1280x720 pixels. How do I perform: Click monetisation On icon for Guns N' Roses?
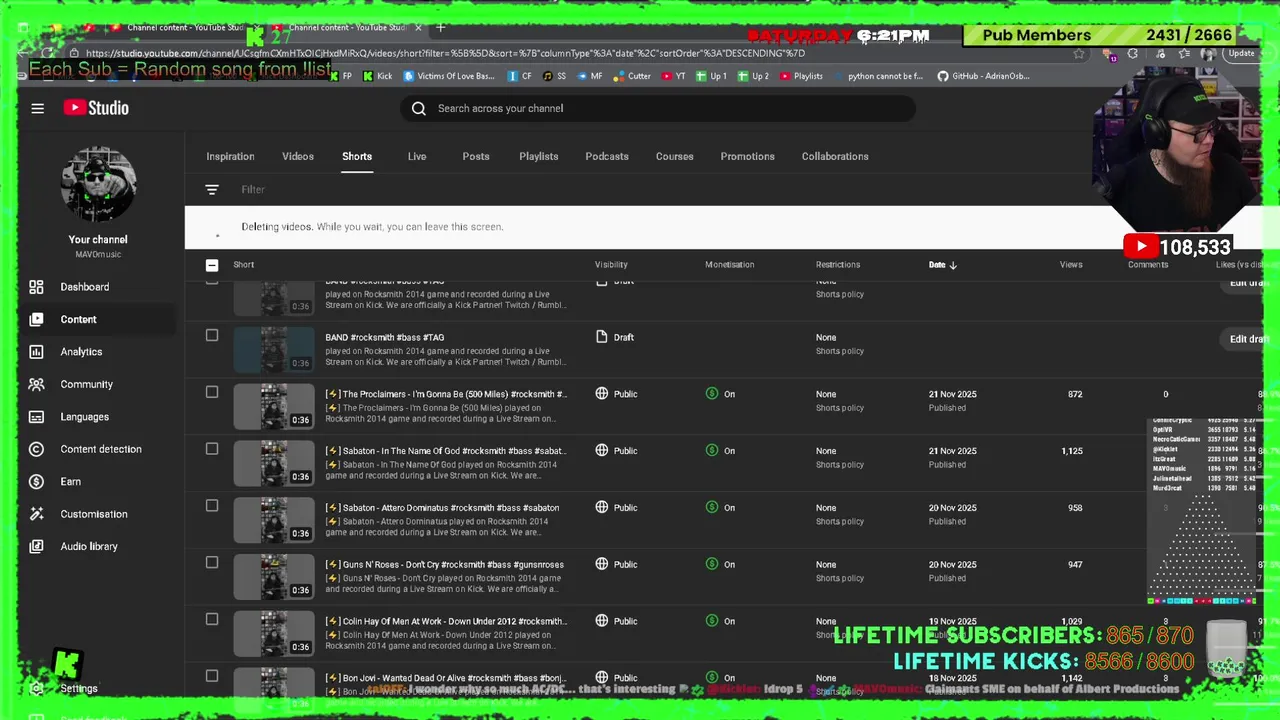pos(712,565)
